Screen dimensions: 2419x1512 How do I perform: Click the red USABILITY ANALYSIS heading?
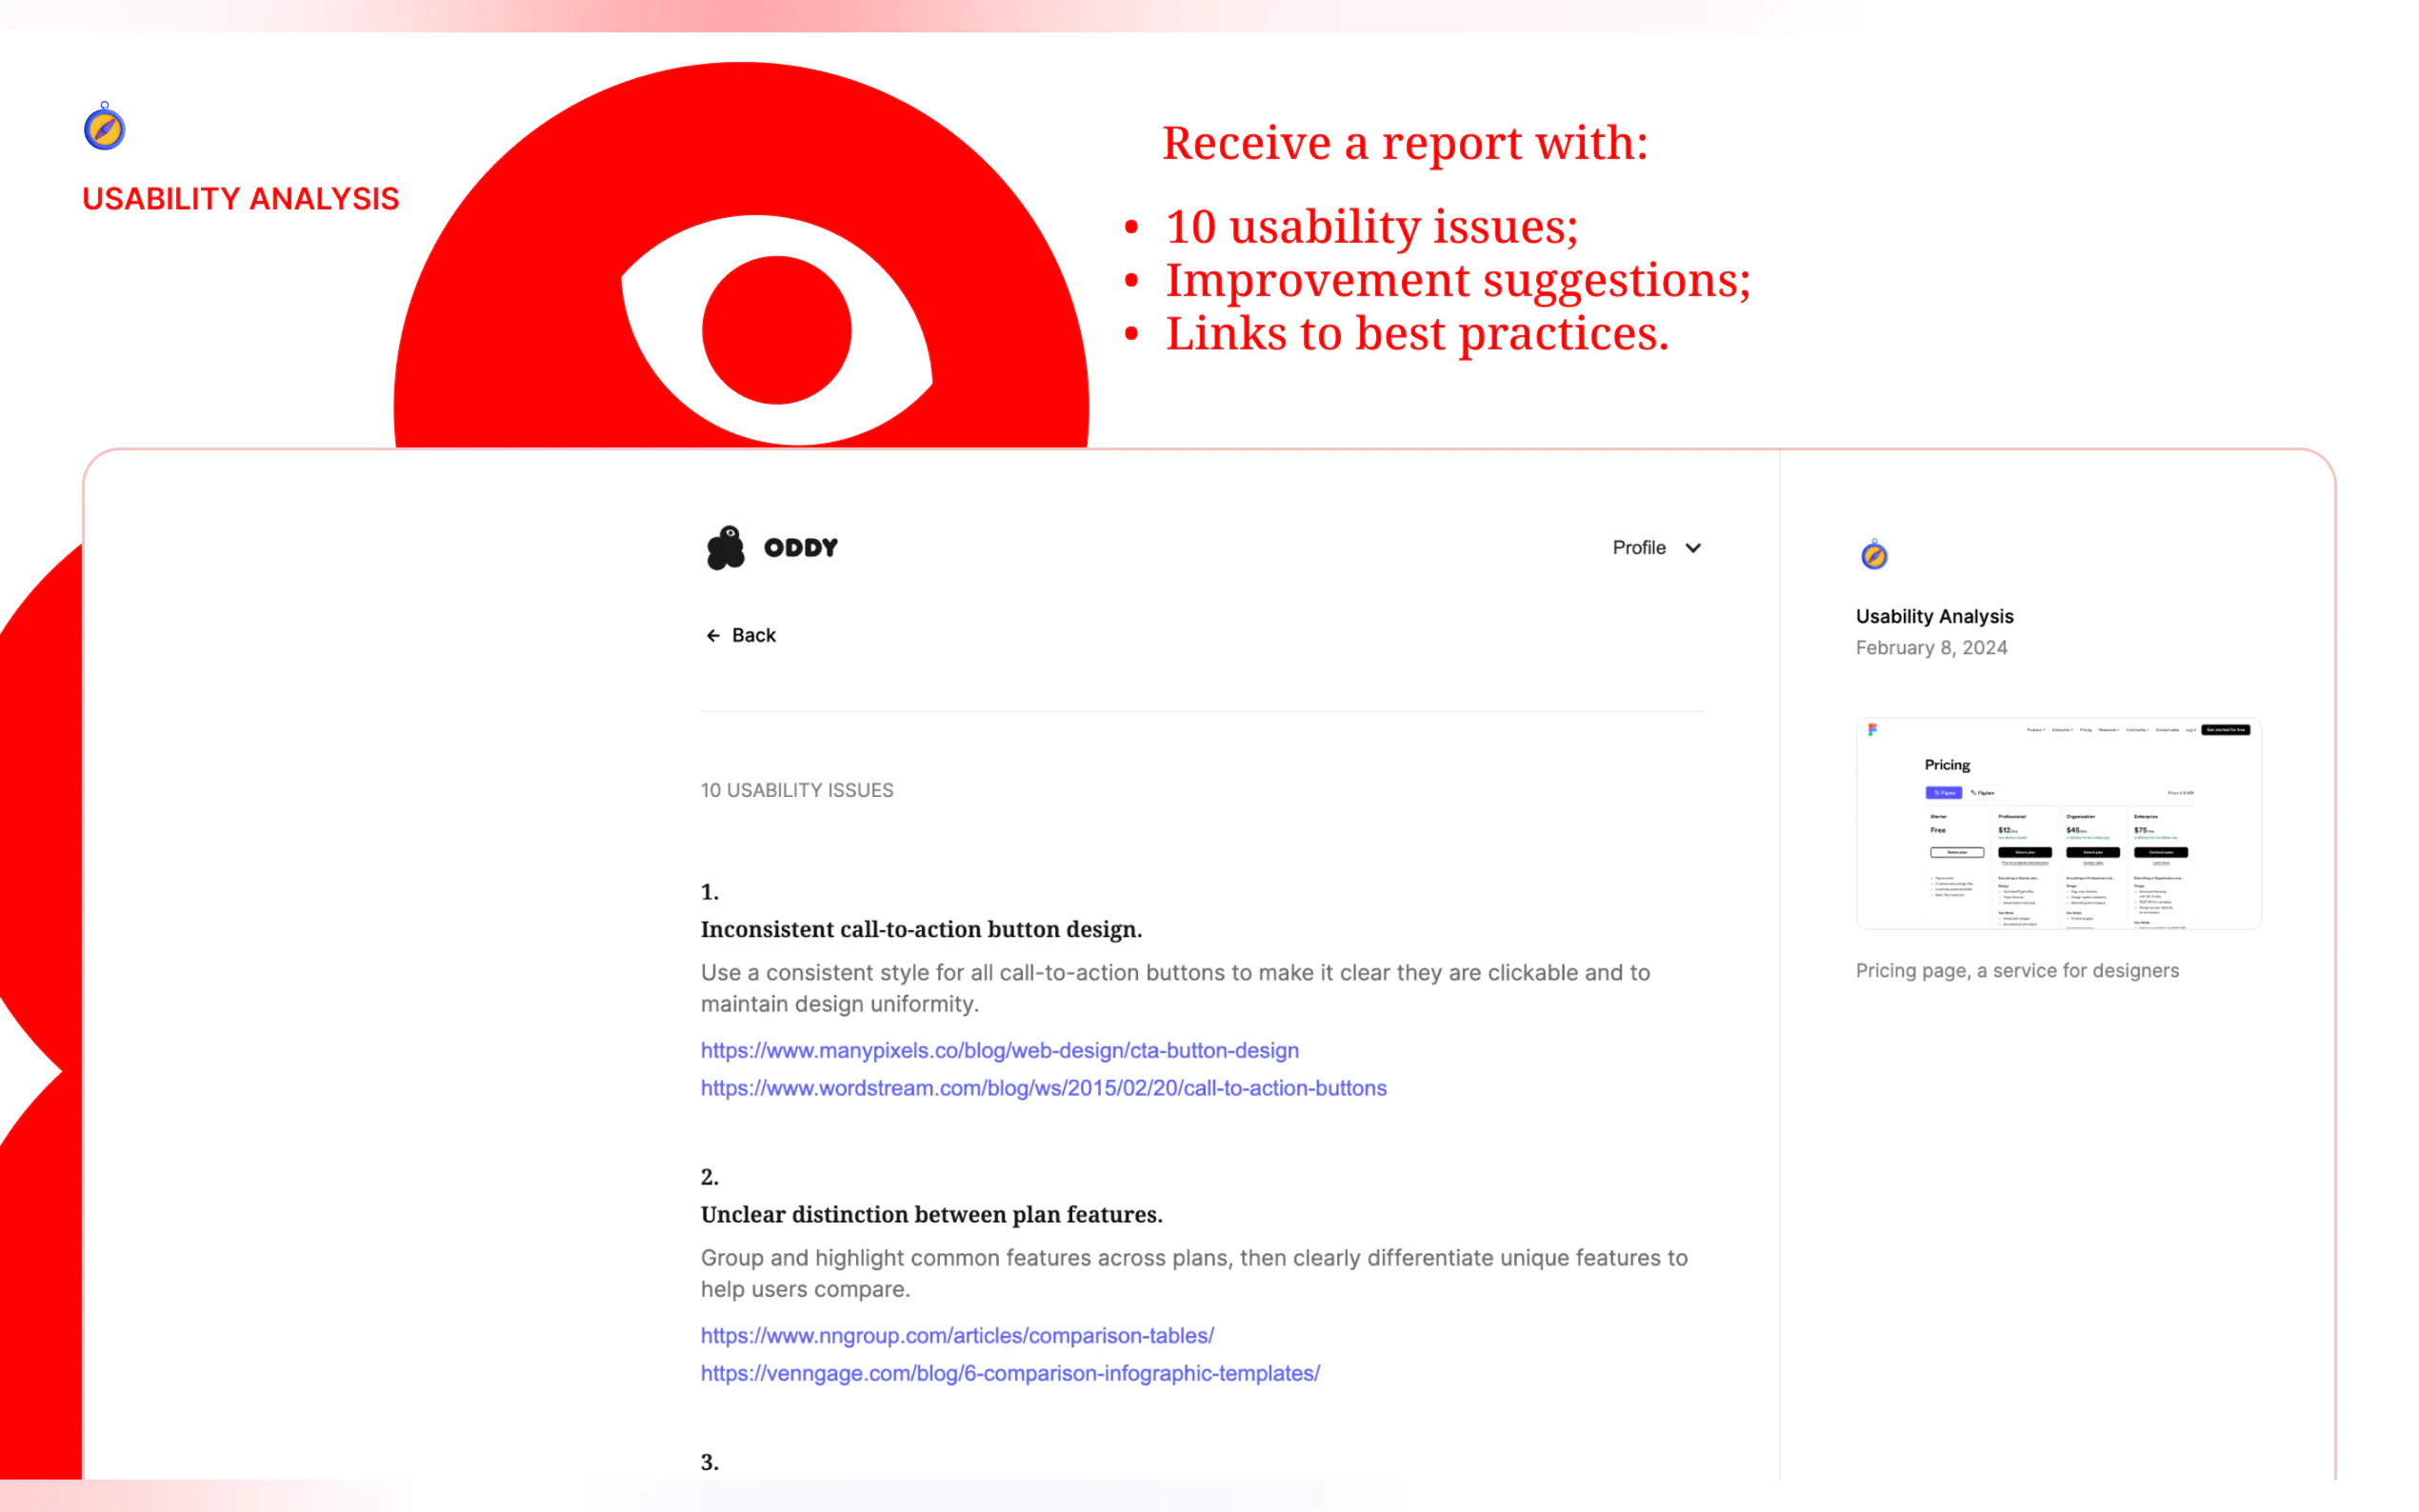tap(240, 199)
